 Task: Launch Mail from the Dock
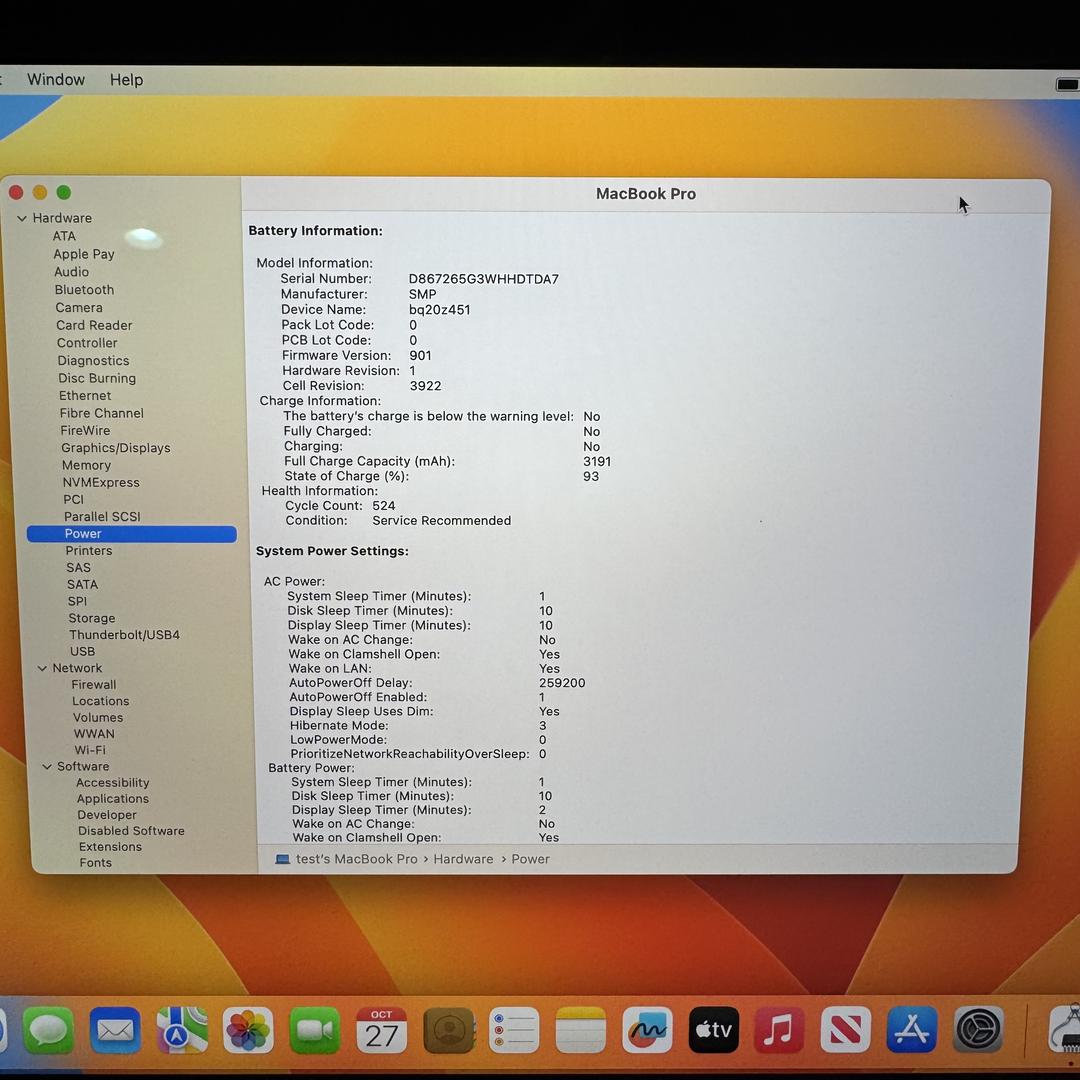[115, 1030]
